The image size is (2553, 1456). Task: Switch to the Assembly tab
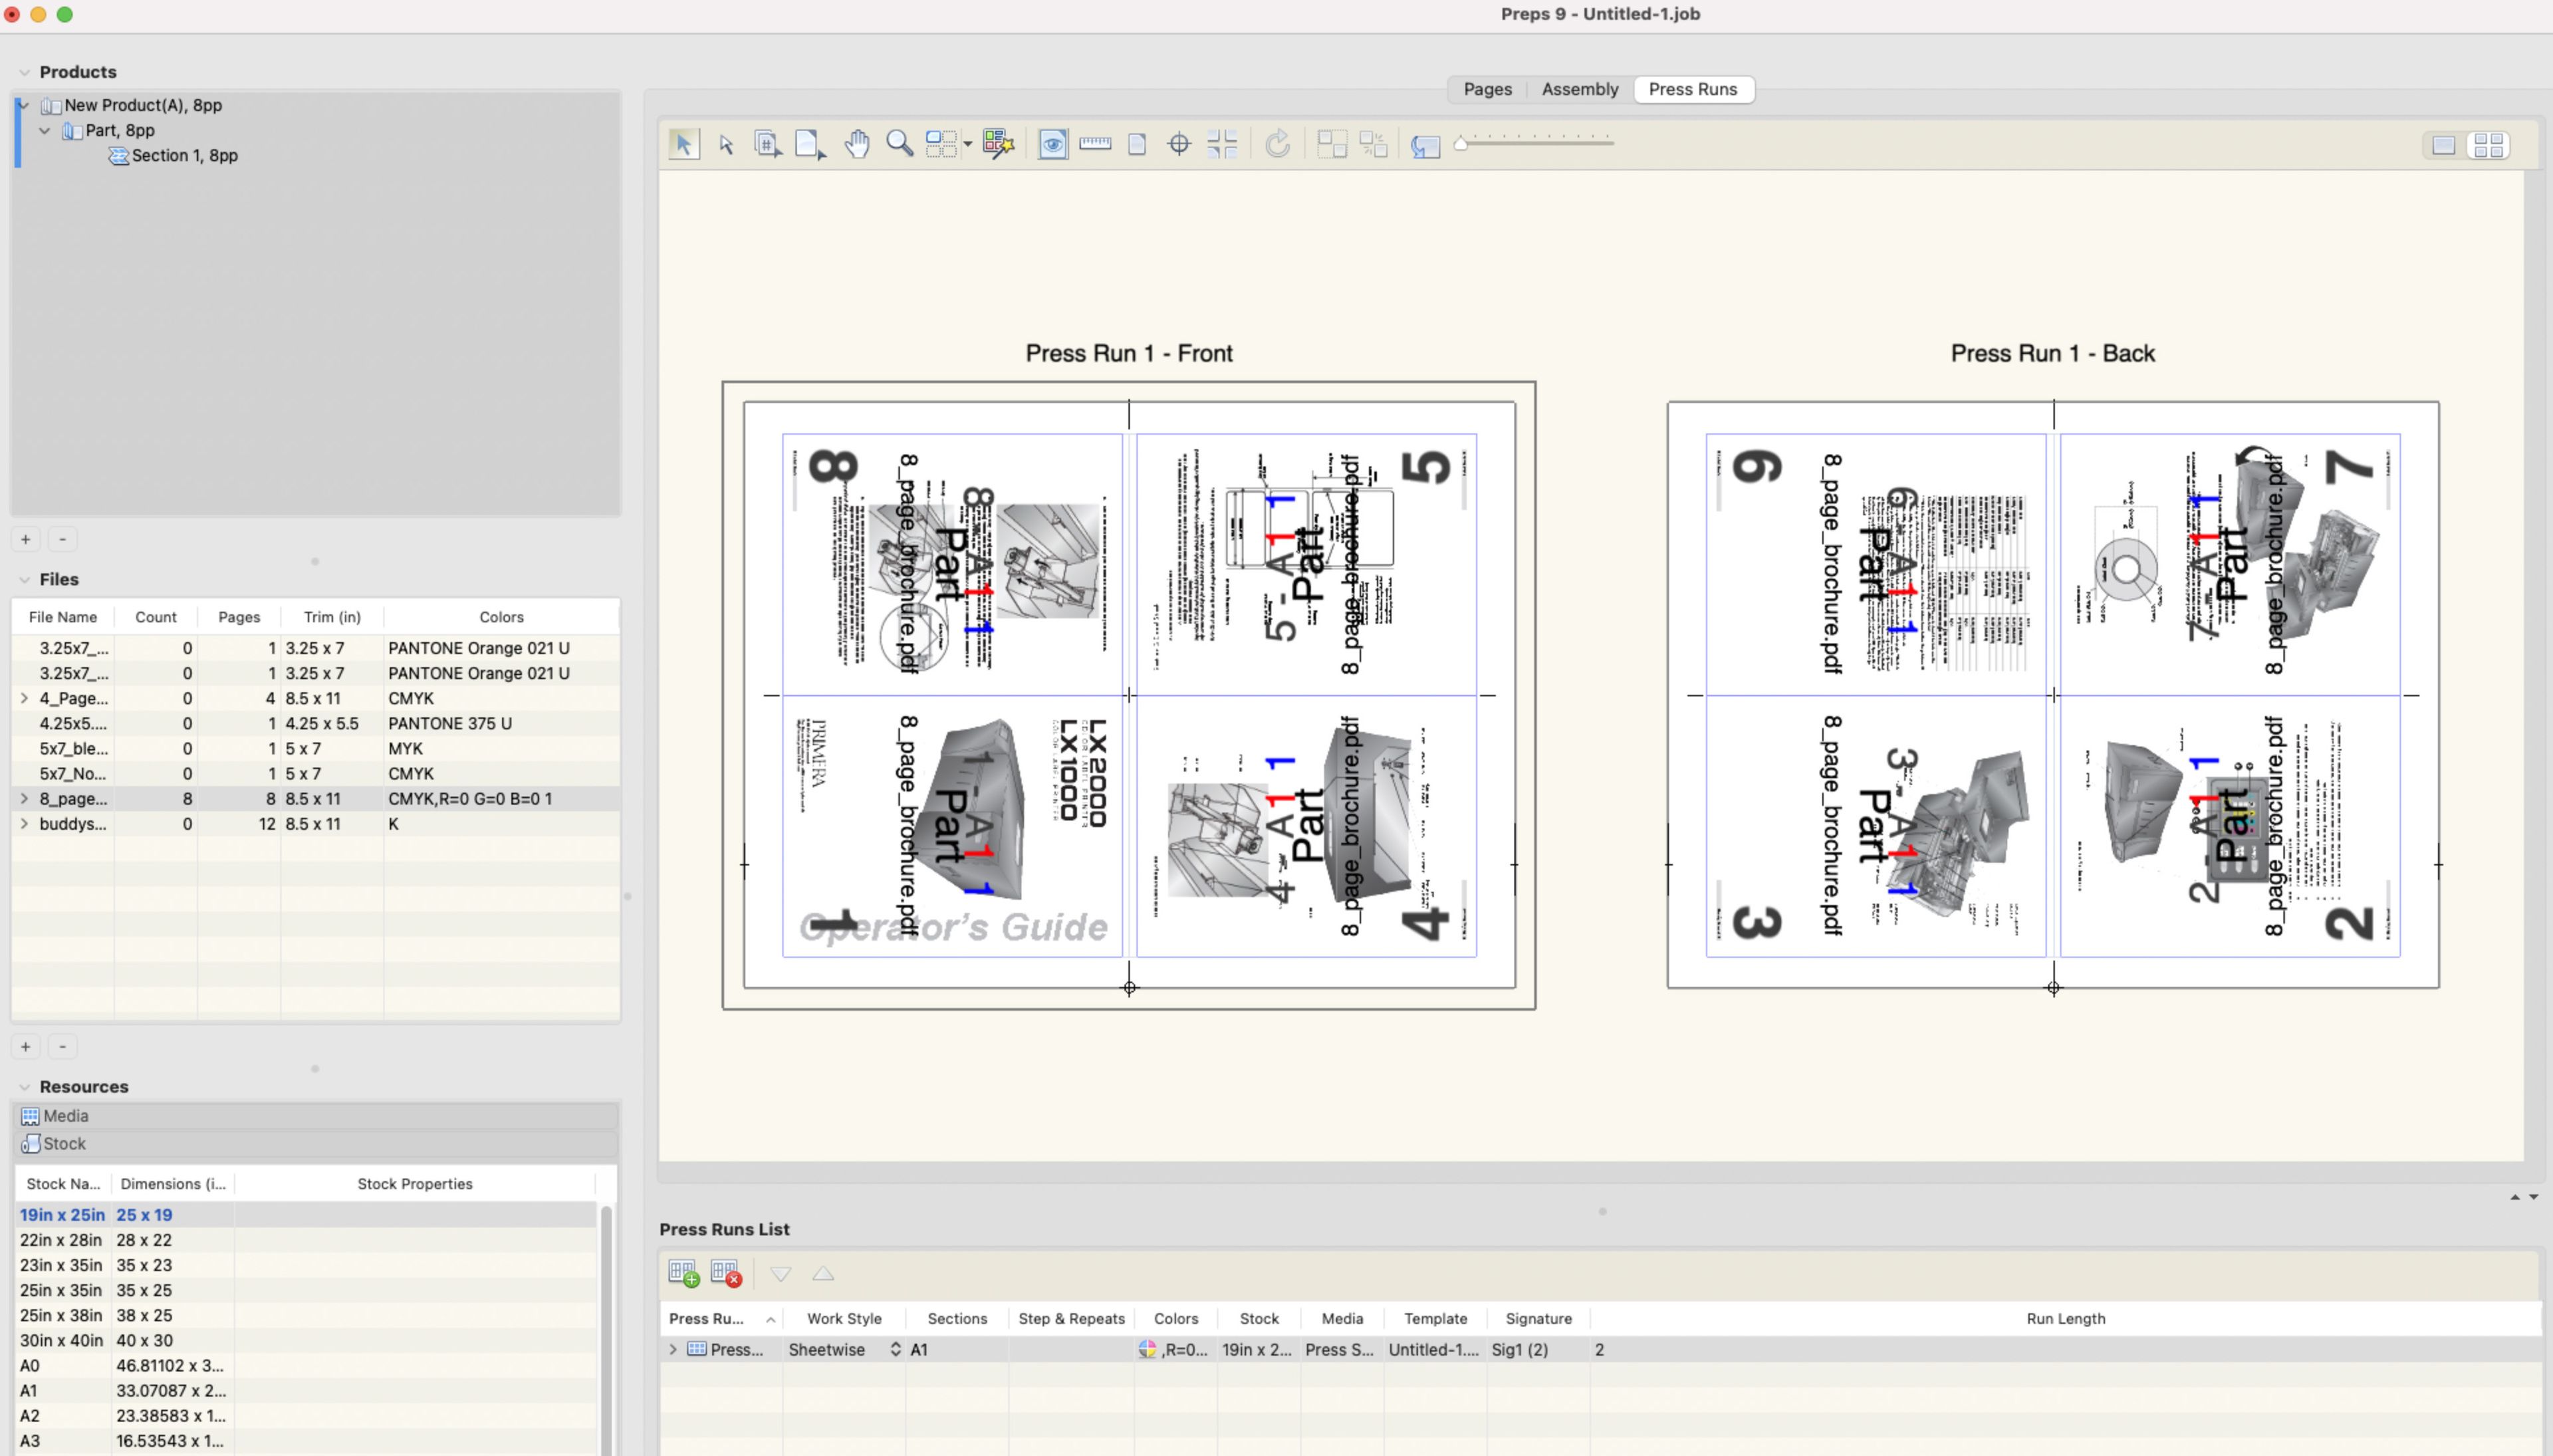pos(1579,89)
